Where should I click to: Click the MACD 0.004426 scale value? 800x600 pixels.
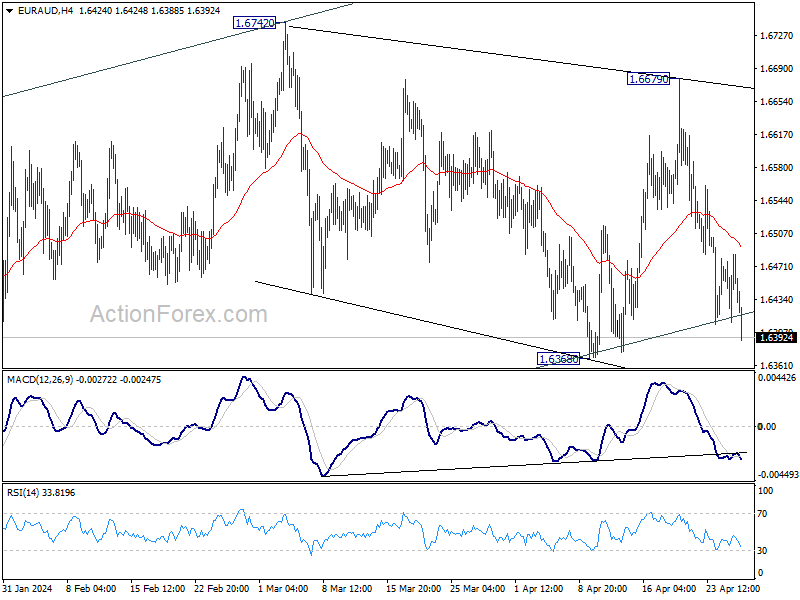click(x=777, y=378)
